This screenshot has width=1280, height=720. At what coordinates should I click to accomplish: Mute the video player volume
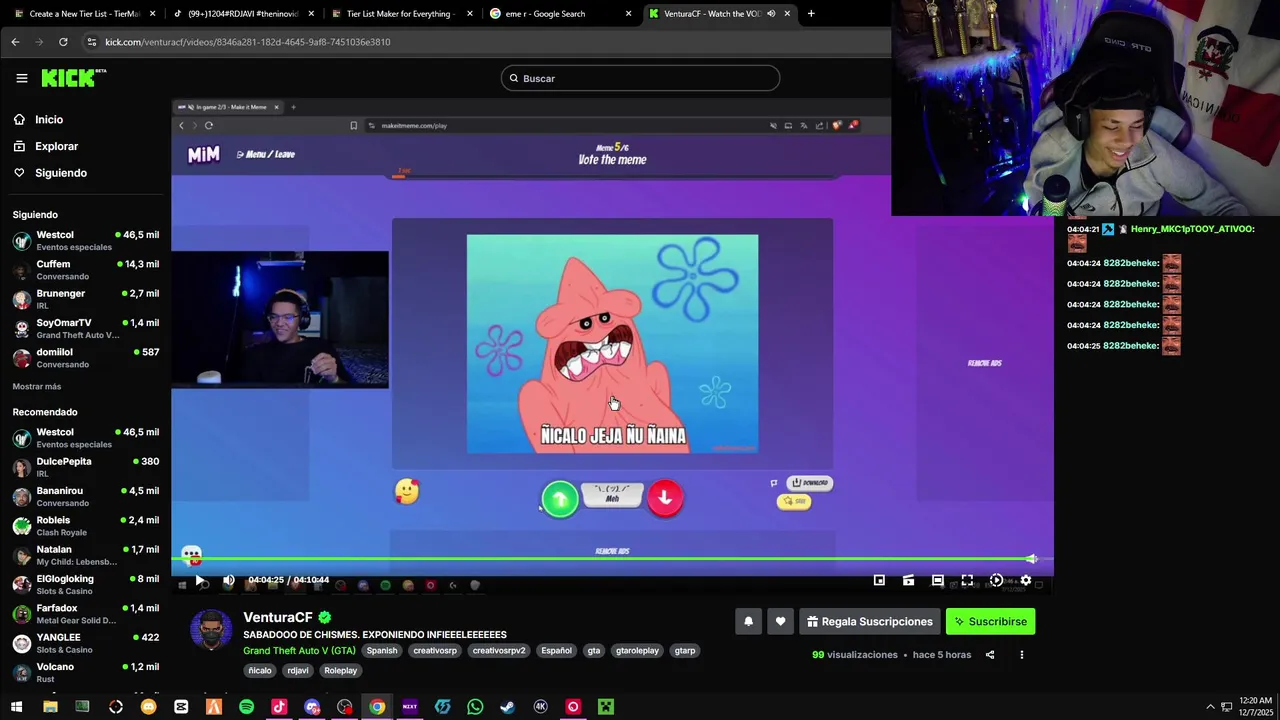[229, 580]
